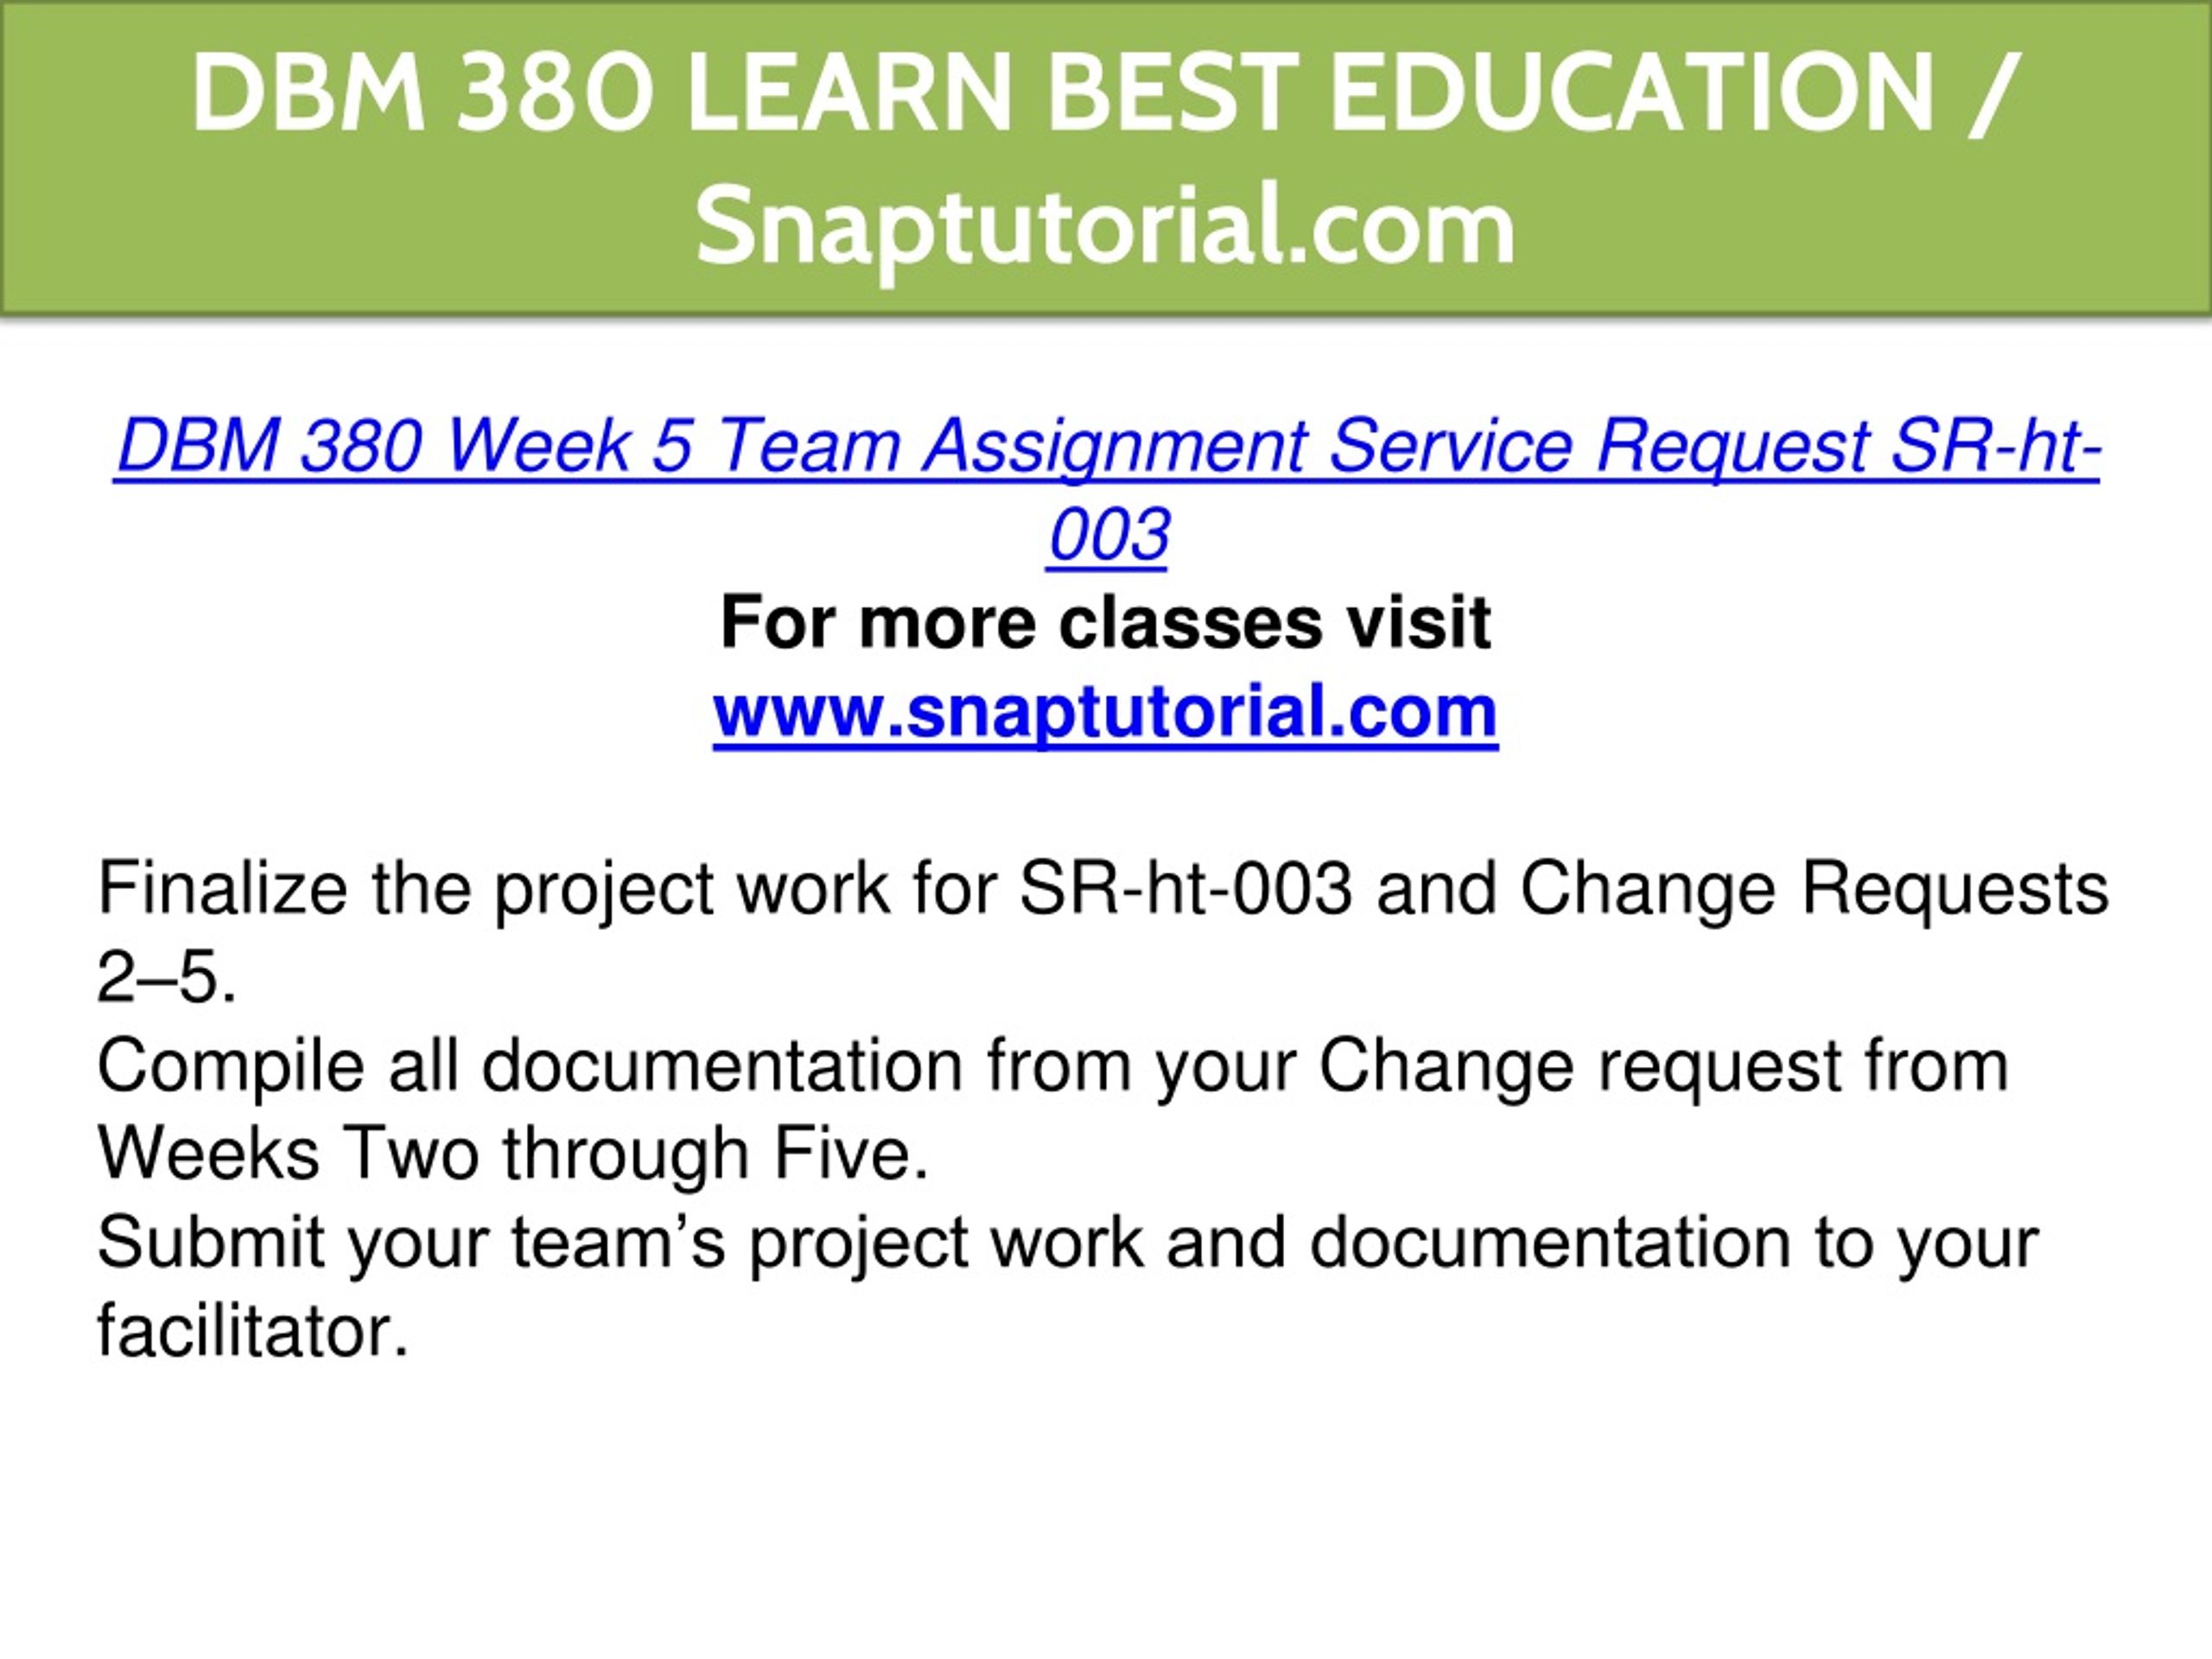Click the 'SR-ht-003' text in the body paragraph
Screen dimensions: 2212x1659
tap(1186, 889)
